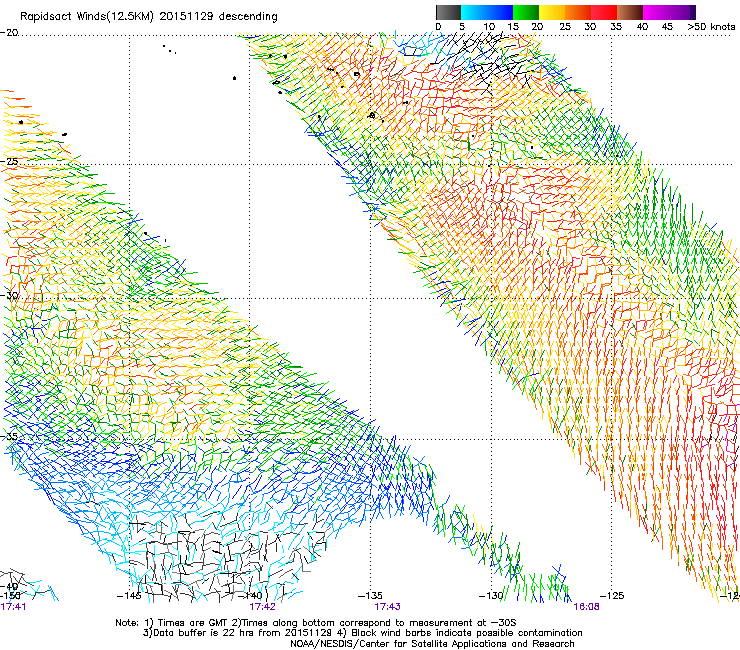Click the yellow 20-25 knots legend segment
This screenshot has width=740, height=650.
coord(552,12)
